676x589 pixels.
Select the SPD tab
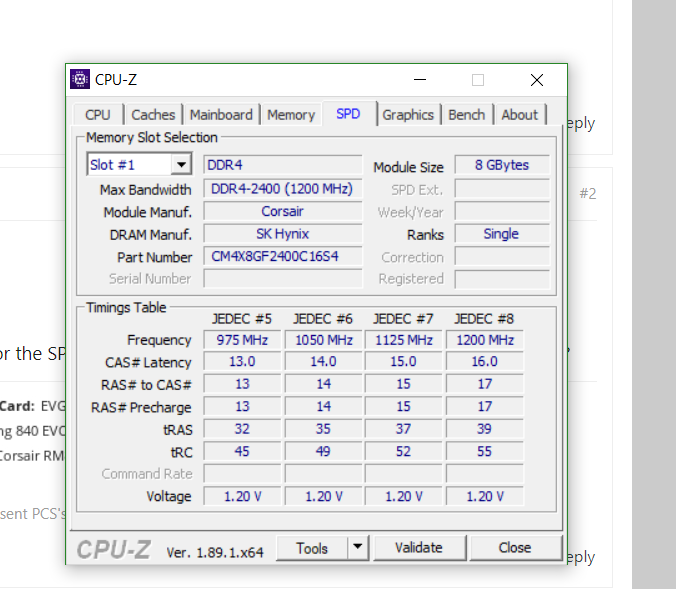coord(348,114)
